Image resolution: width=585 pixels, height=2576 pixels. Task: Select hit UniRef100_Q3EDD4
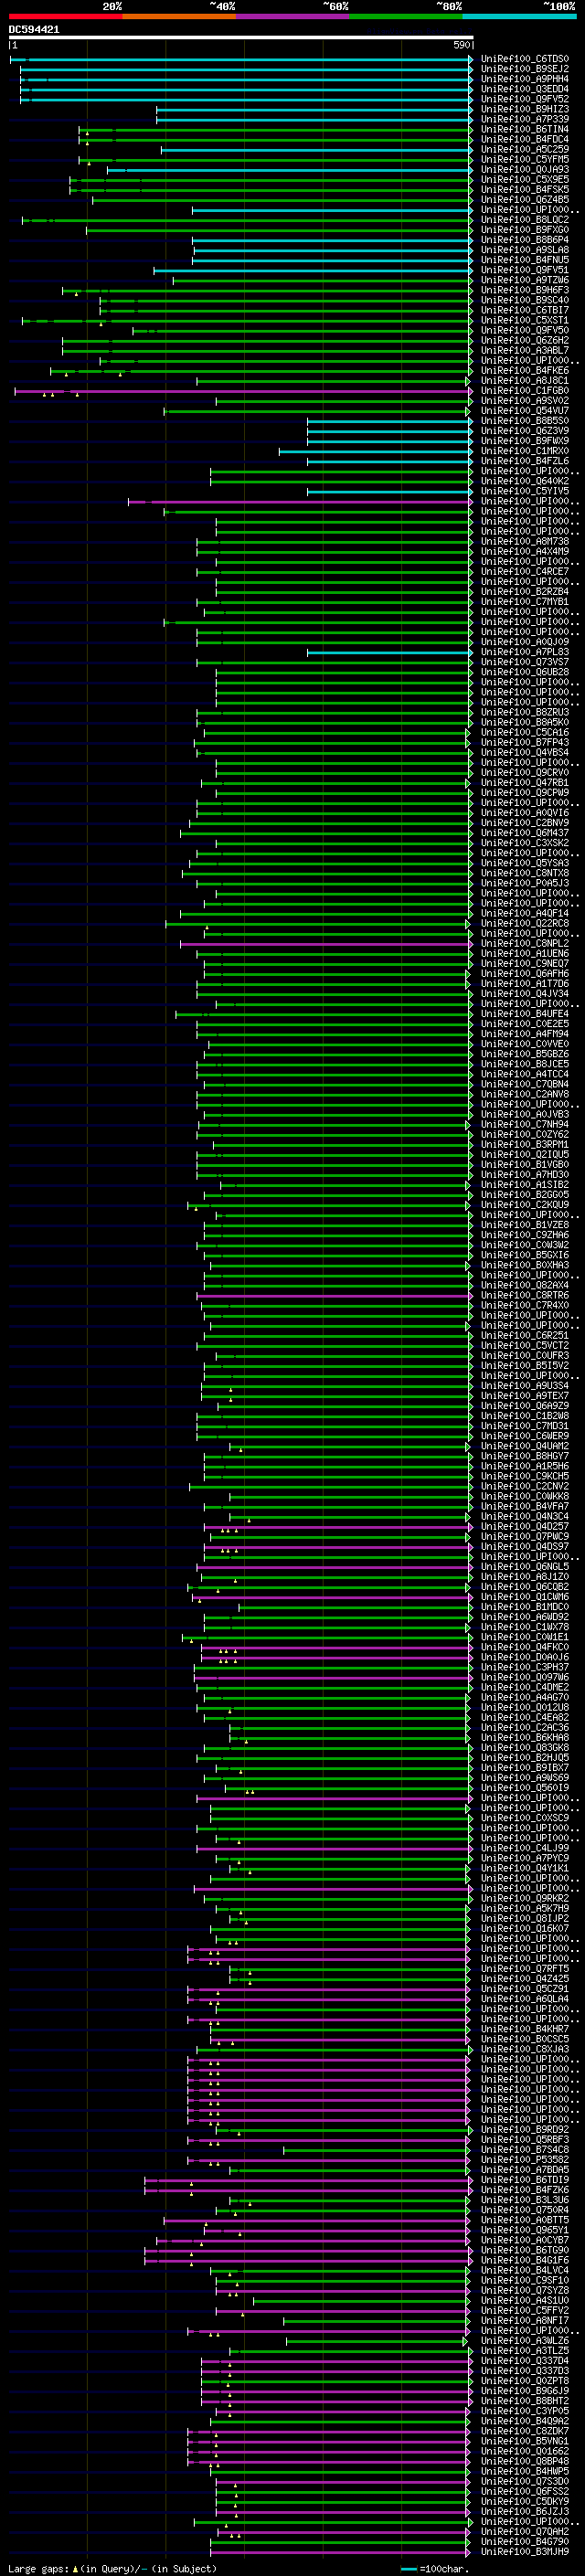point(524,89)
